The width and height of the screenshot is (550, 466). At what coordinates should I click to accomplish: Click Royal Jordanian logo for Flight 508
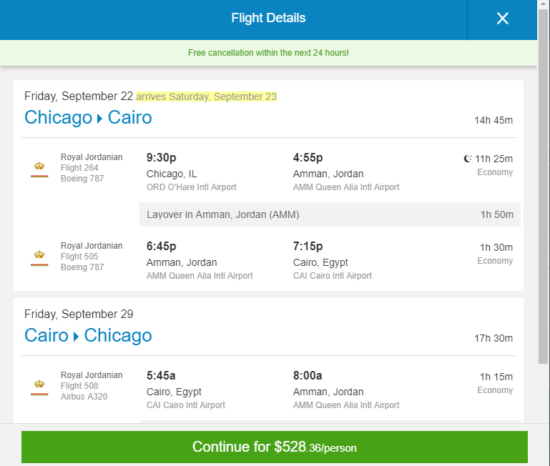pos(39,387)
